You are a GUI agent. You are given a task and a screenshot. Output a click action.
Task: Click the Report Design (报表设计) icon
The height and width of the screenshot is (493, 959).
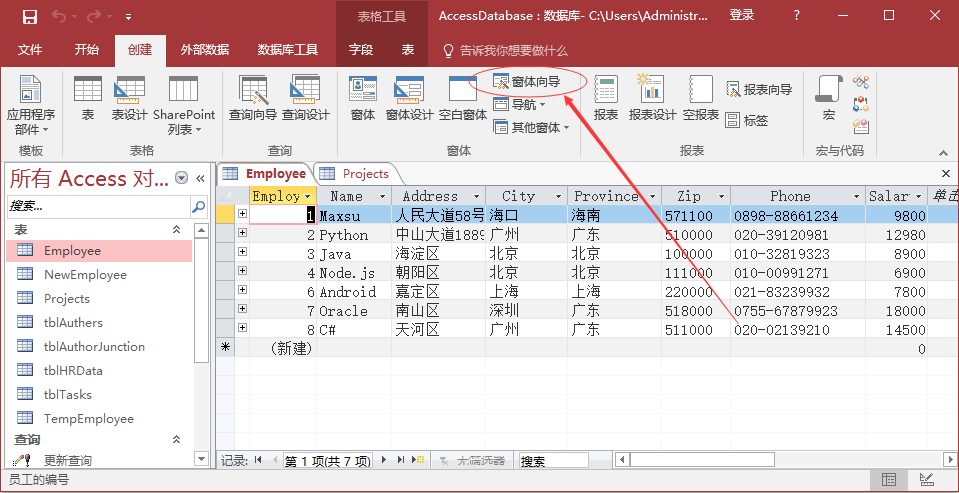652,98
